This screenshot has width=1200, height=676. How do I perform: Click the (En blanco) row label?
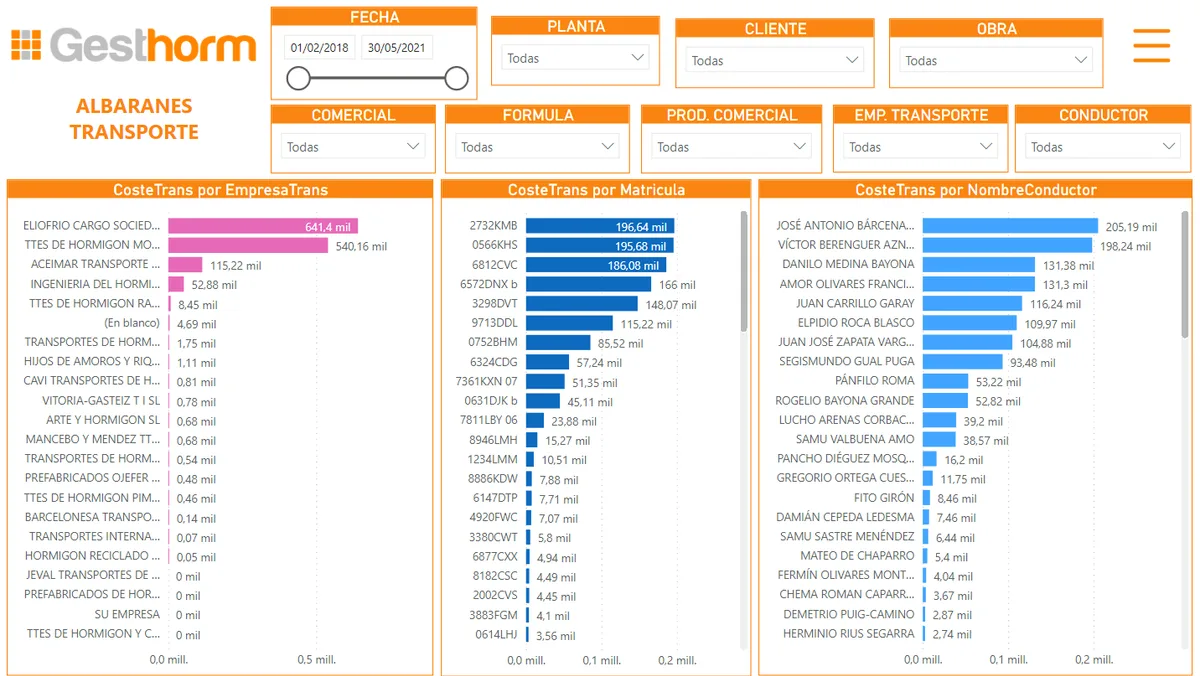(132, 323)
